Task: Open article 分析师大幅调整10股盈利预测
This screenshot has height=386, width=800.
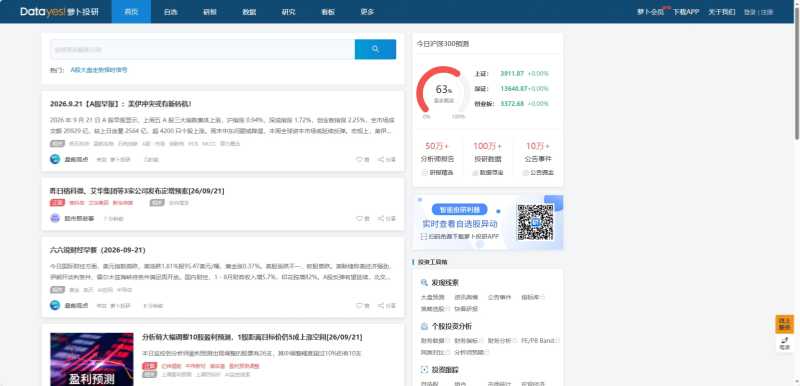Action: [252, 338]
